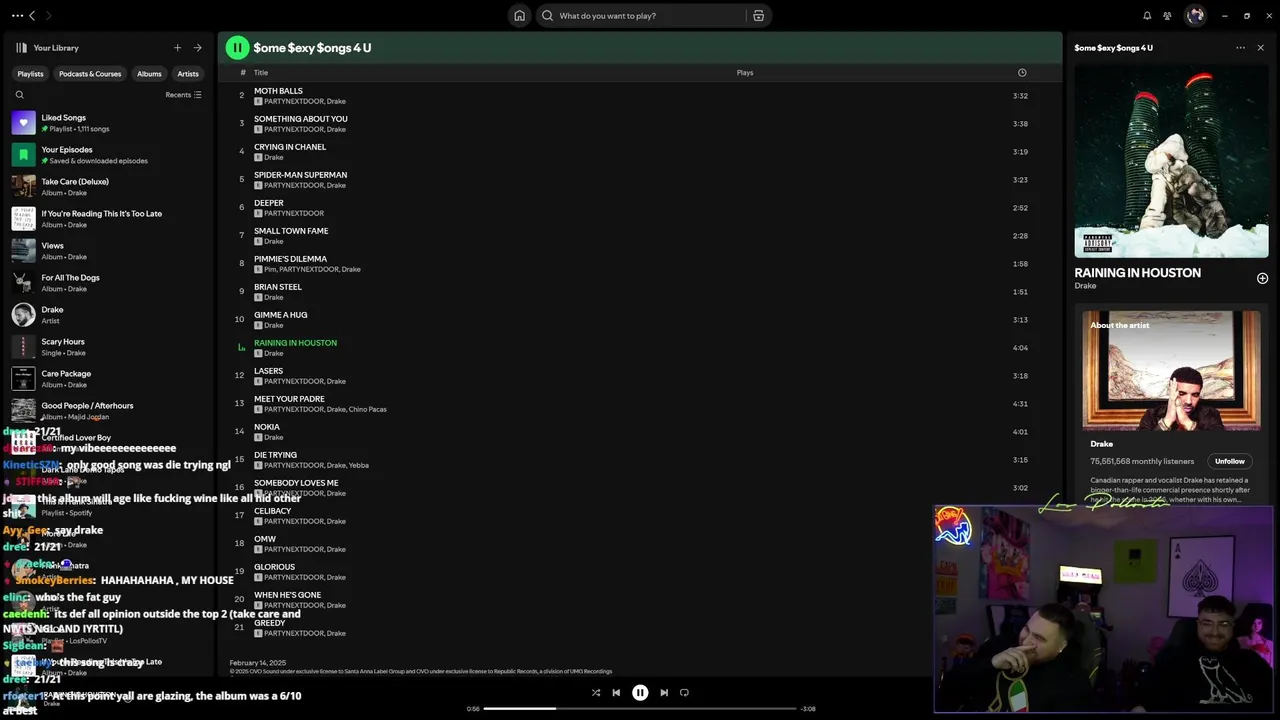1280x720 pixels.
Task: Open Drake link under Now Playing title
Action: click(x=1085, y=286)
